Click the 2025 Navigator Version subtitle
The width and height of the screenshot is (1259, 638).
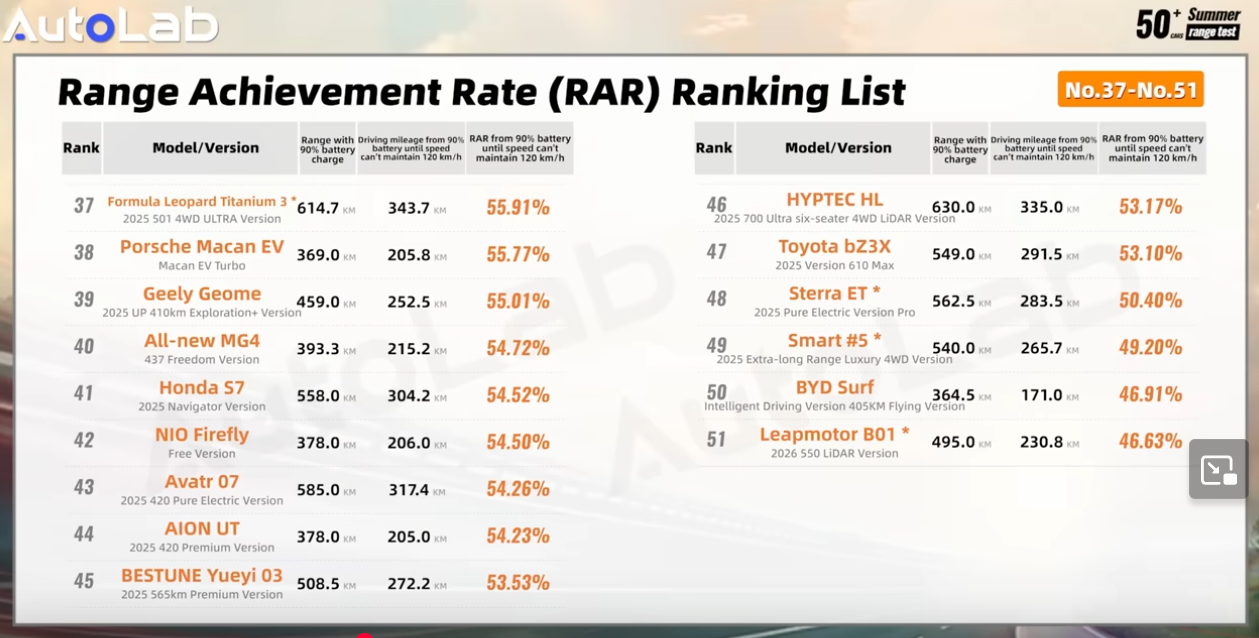point(202,407)
